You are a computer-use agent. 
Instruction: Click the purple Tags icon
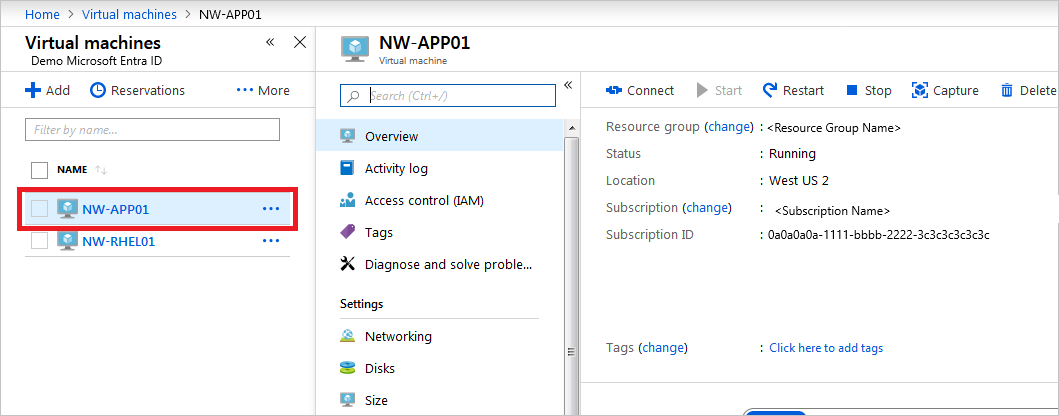[348, 232]
